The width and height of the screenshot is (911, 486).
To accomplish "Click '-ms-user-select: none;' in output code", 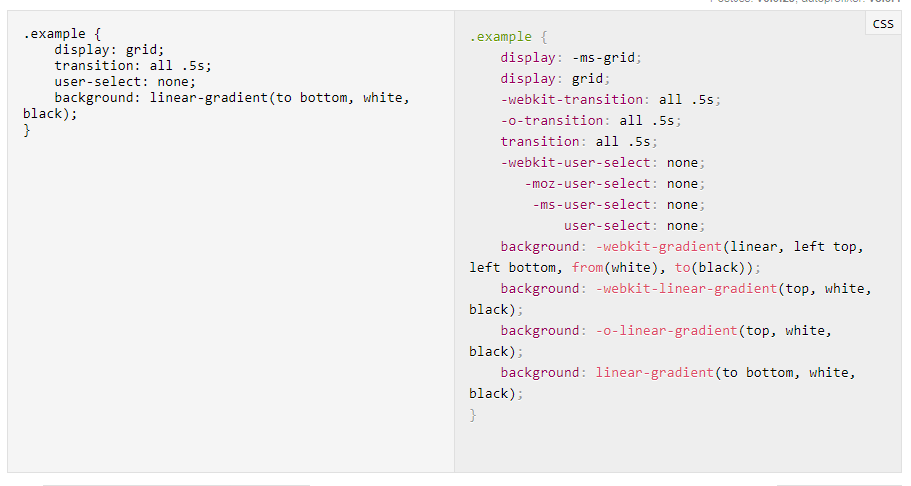I will (x=618, y=204).
